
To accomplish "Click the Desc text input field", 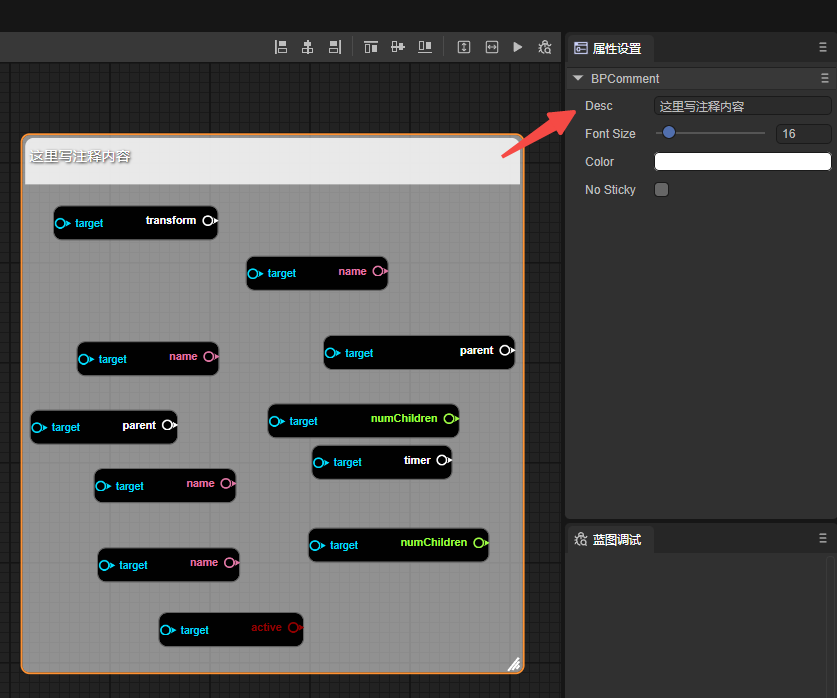I will tap(742, 106).
